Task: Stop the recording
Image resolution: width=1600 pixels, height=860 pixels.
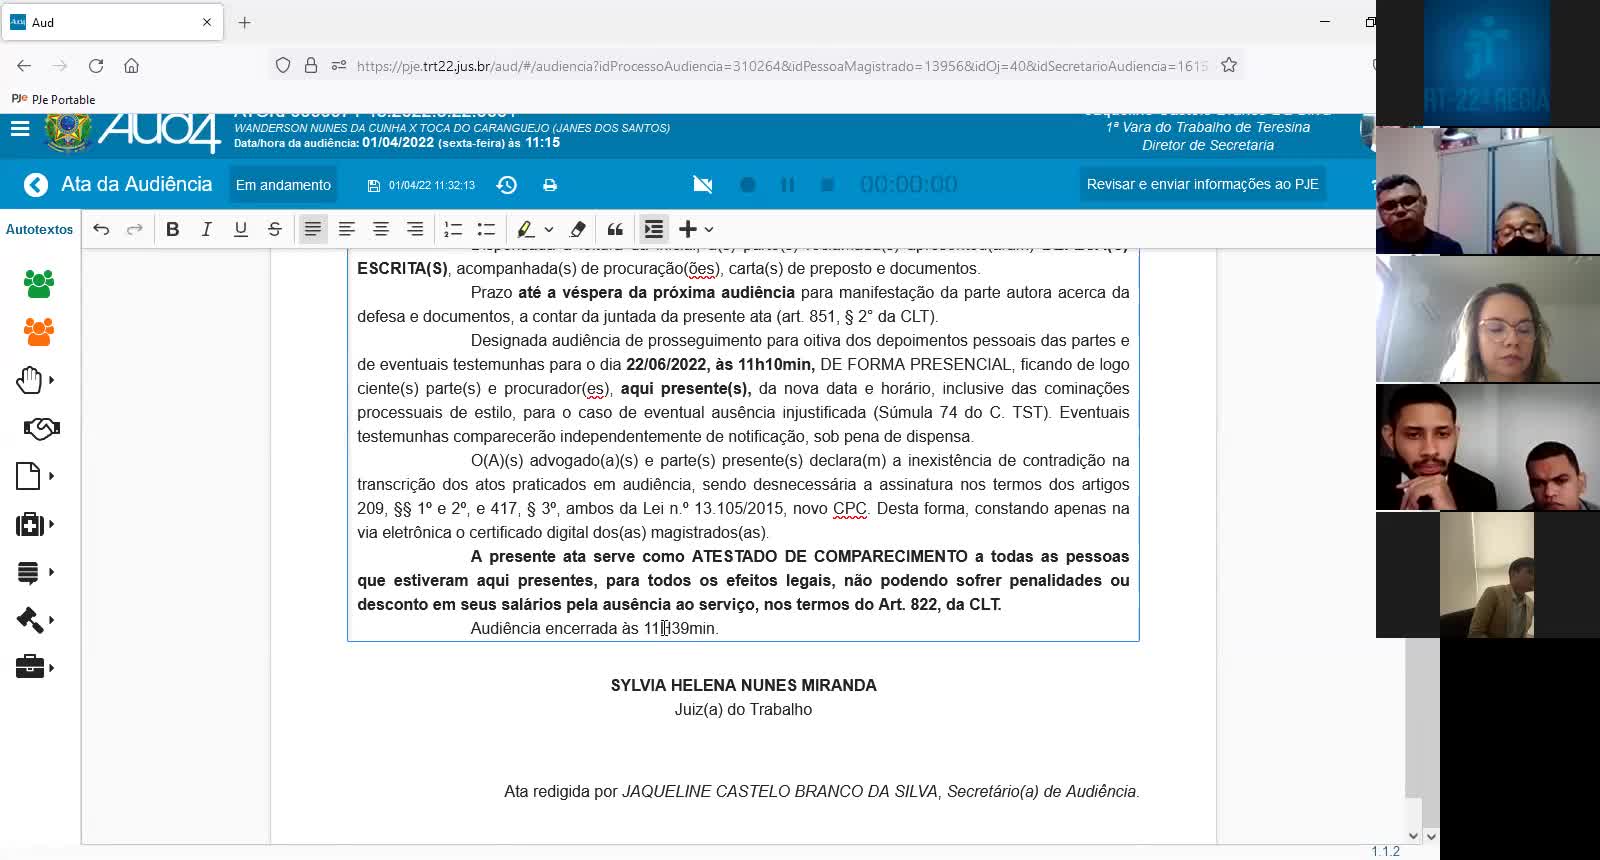Action: [827, 185]
